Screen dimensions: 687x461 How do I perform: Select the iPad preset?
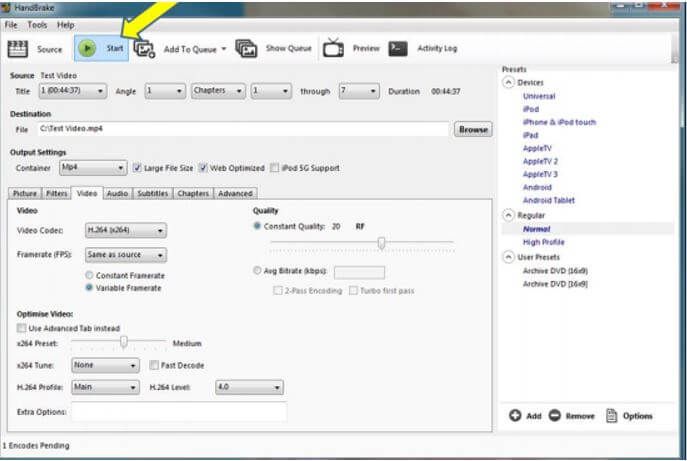[x=531, y=135]
